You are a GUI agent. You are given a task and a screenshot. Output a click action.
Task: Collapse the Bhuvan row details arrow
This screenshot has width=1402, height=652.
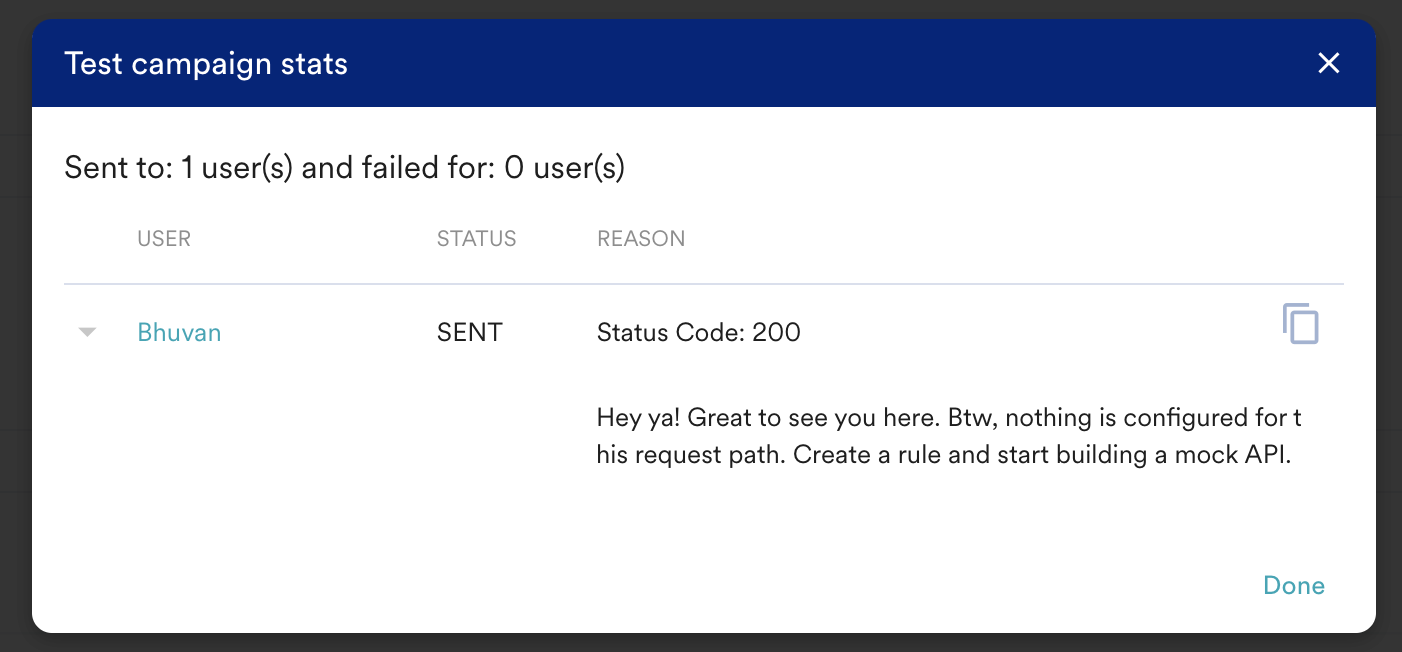[87, 333]
